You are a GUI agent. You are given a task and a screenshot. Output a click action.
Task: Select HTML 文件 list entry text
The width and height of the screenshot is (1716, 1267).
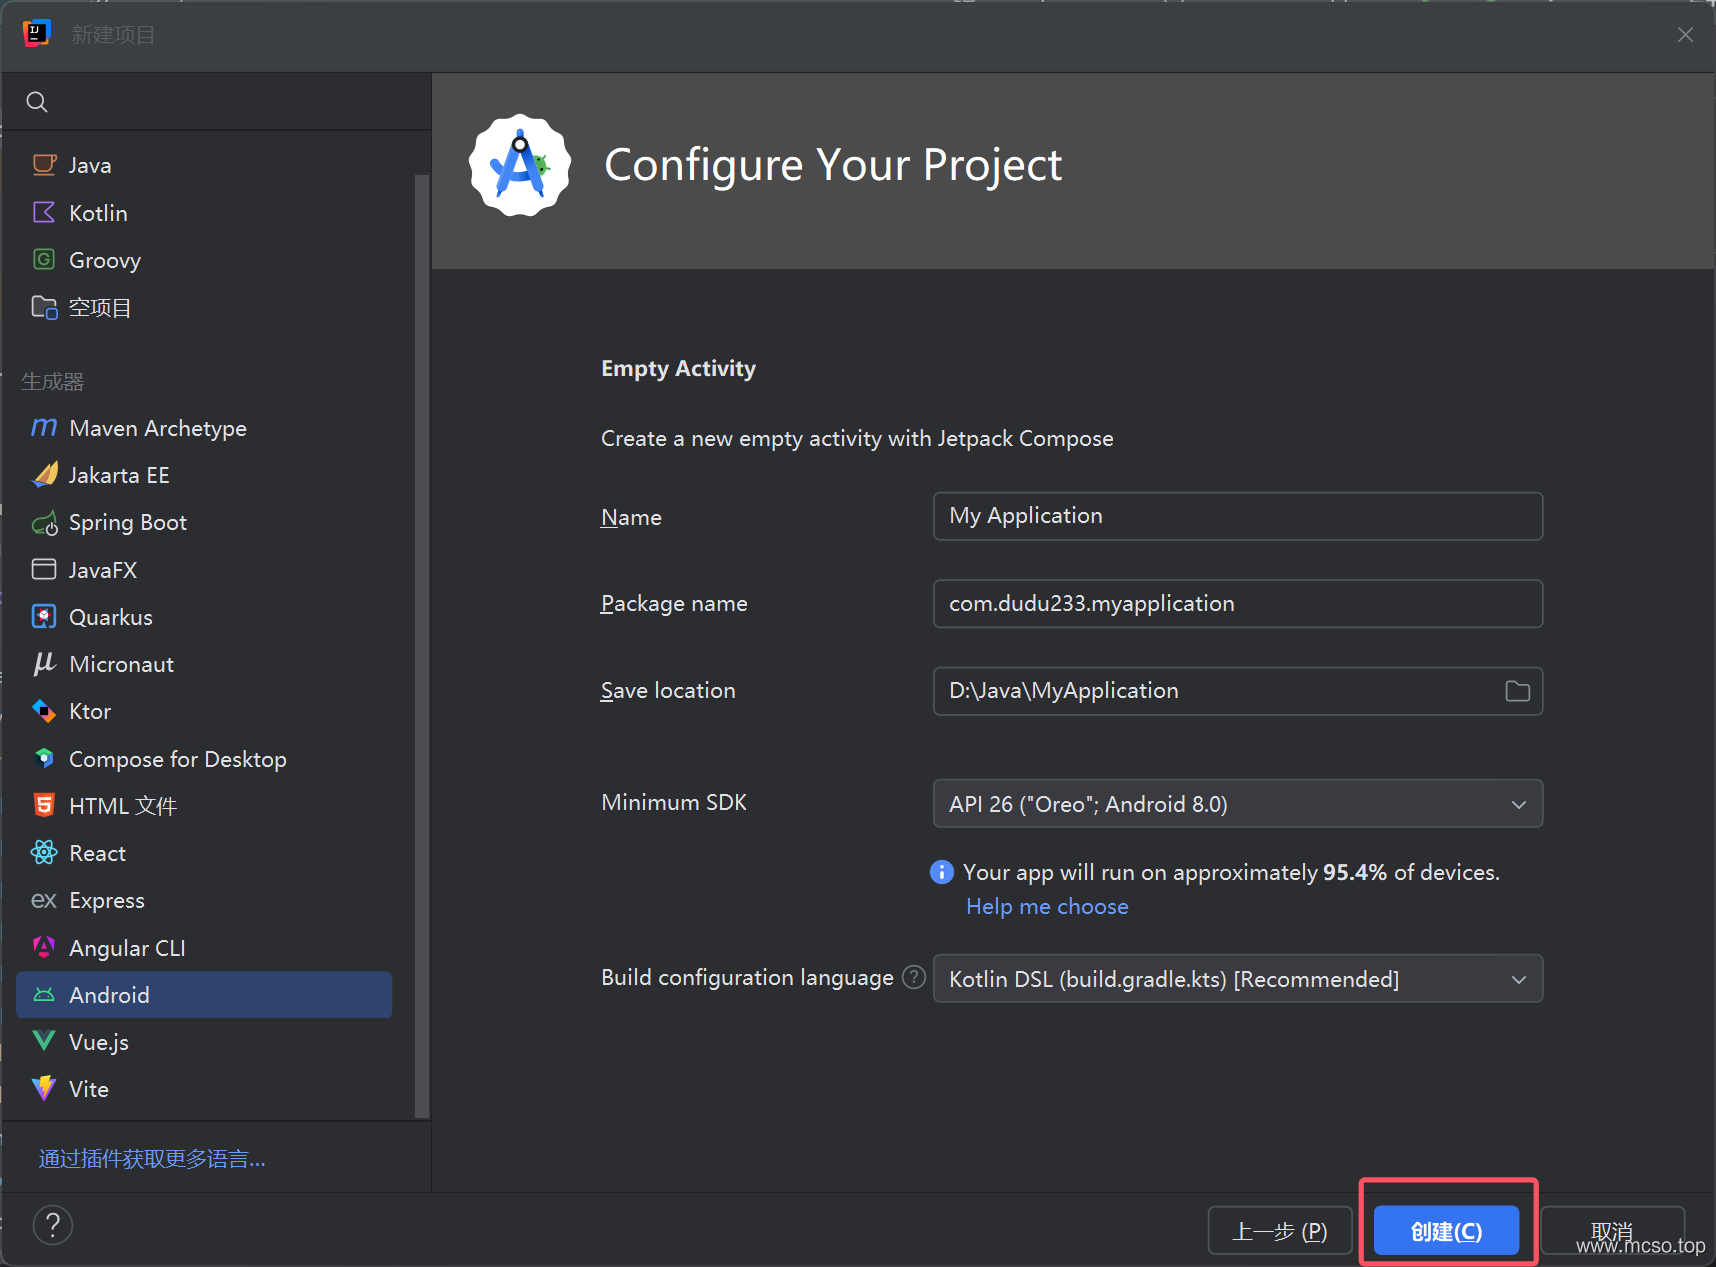(x=123, y=806)
